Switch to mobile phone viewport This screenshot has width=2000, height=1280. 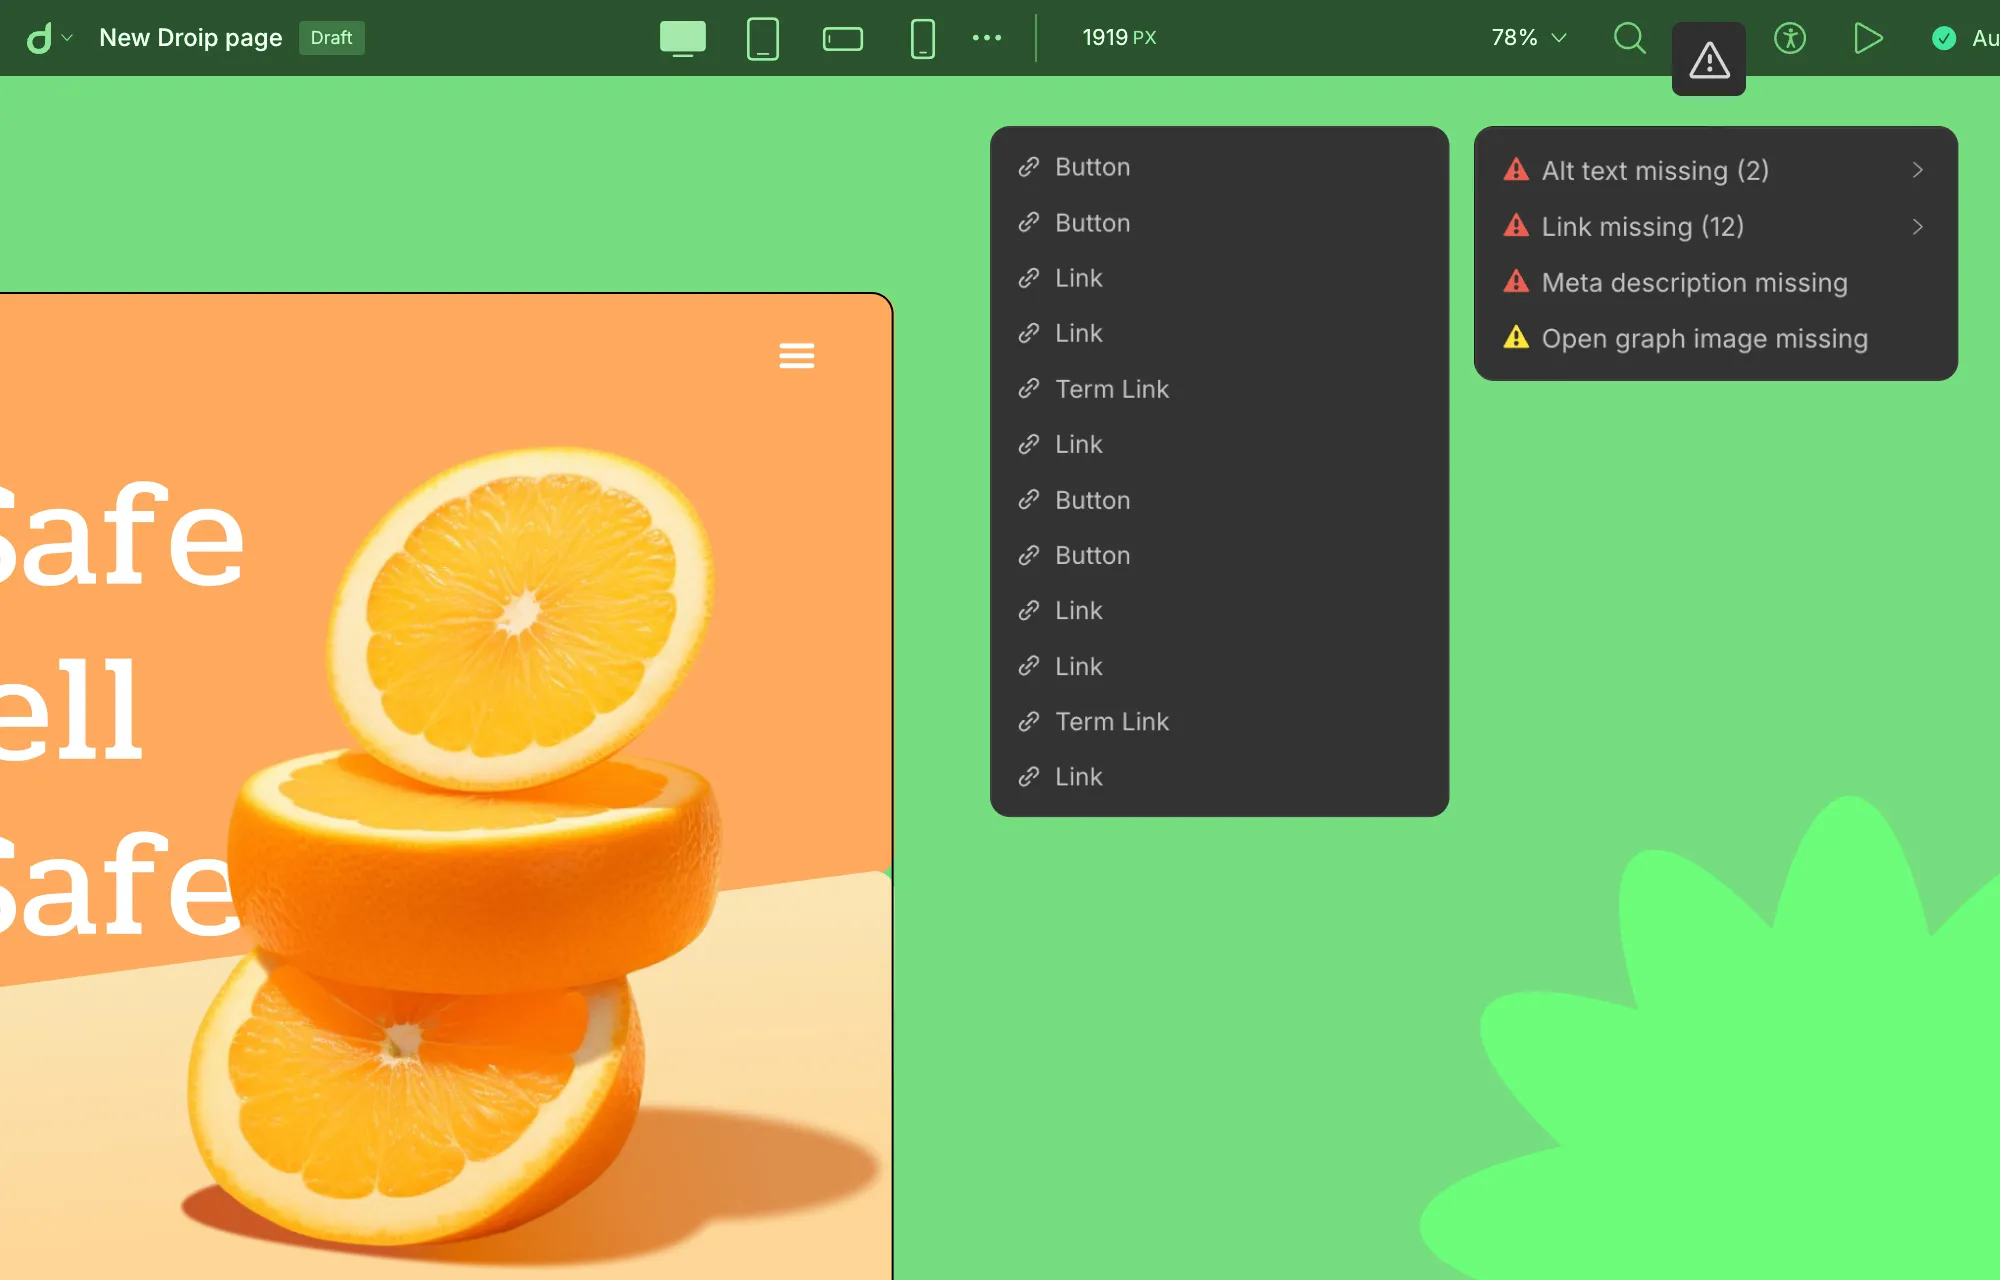point(922,38)
